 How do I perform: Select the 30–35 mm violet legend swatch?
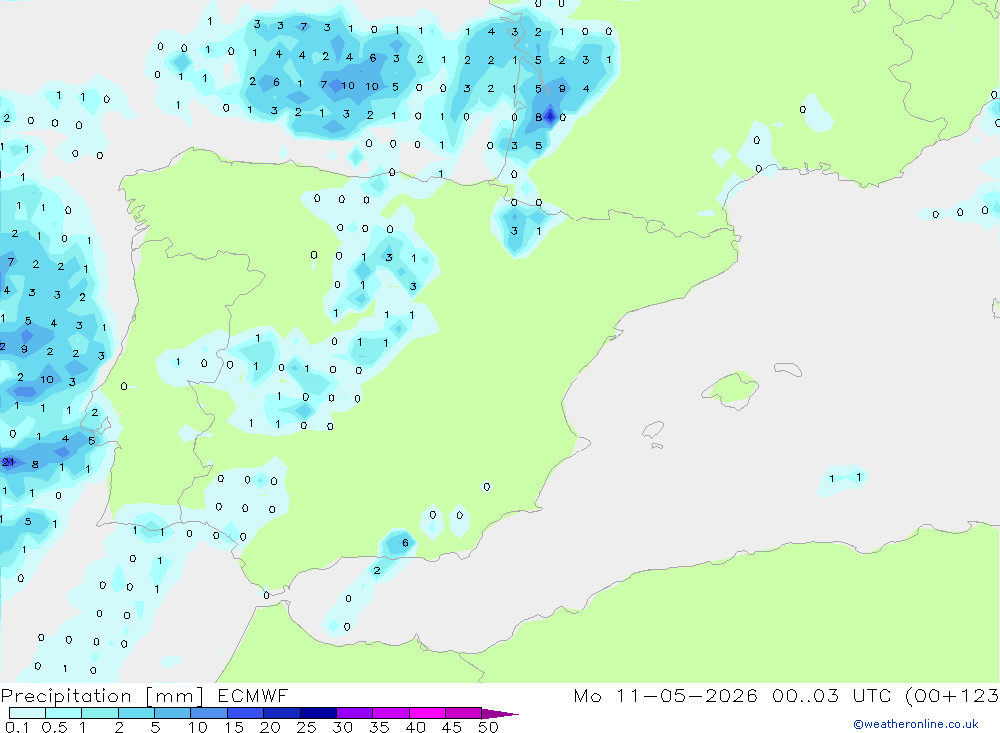click(355, 713)
